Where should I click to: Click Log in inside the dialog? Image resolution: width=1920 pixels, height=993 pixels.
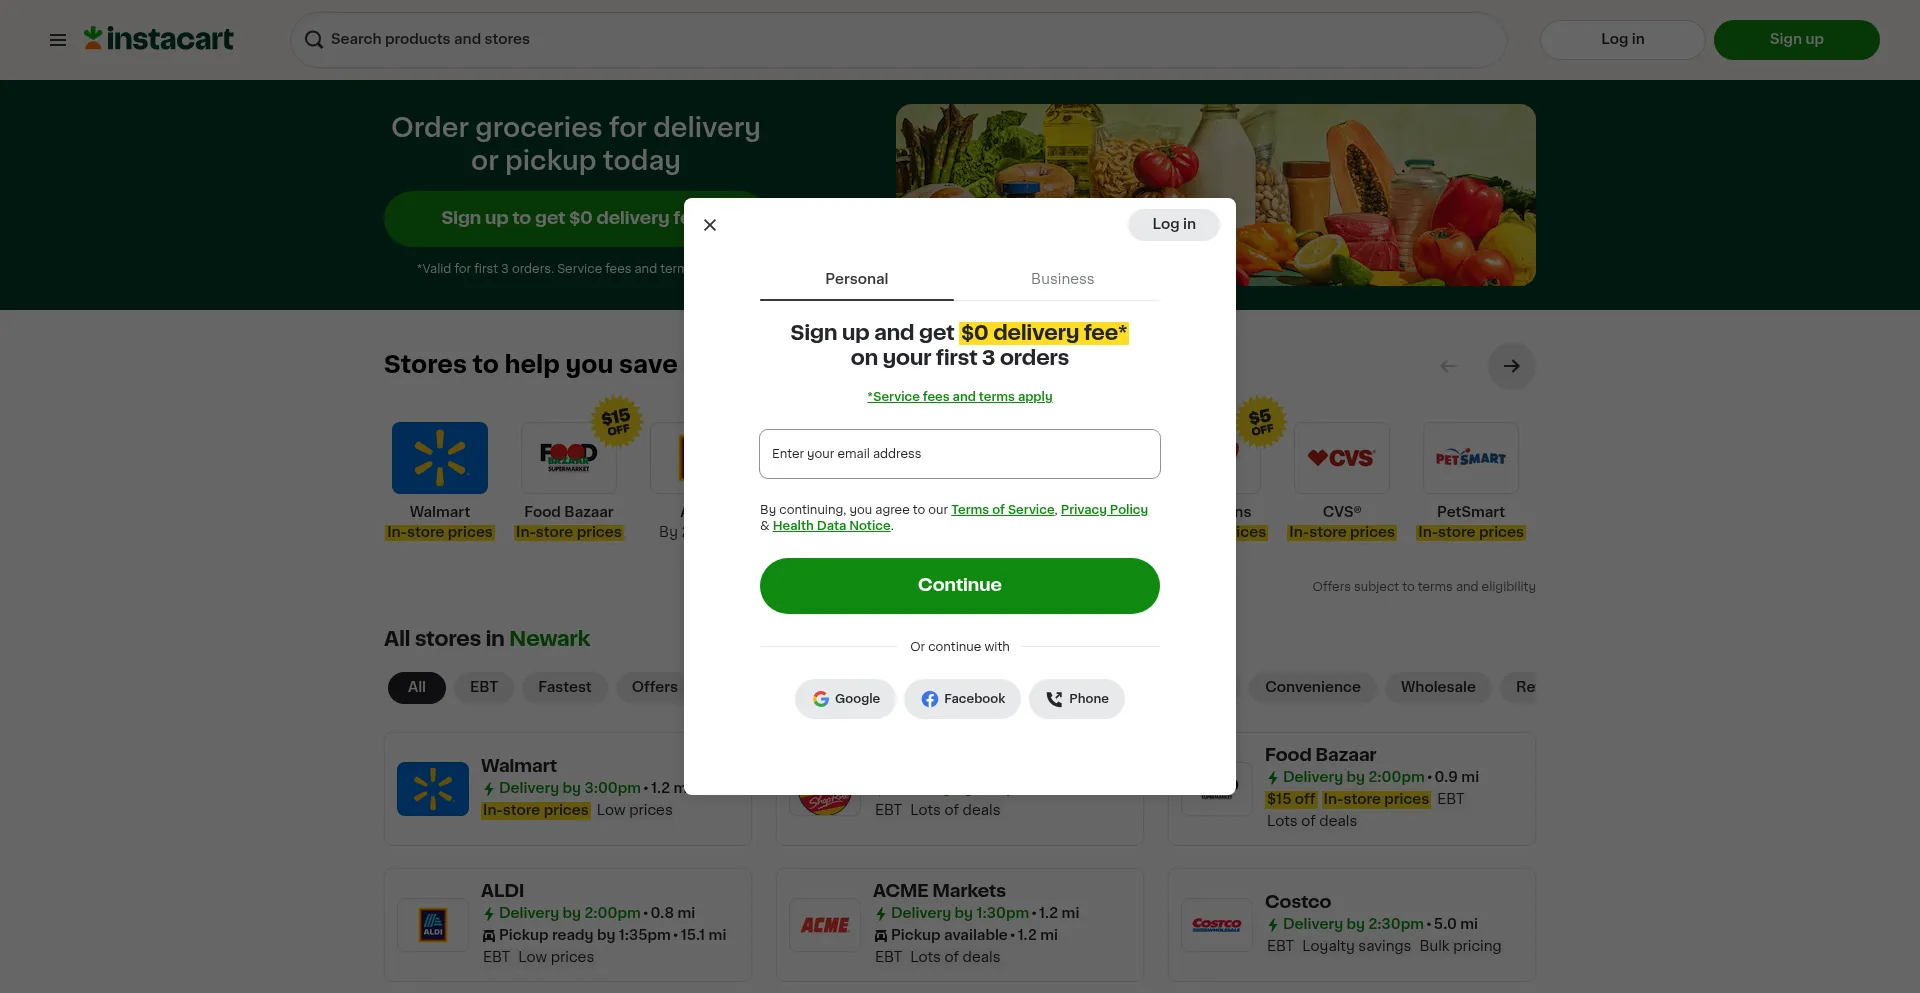click(x=1174, y=225)
